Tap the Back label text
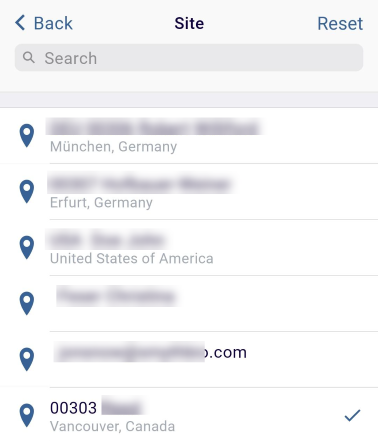 [53, 23]
